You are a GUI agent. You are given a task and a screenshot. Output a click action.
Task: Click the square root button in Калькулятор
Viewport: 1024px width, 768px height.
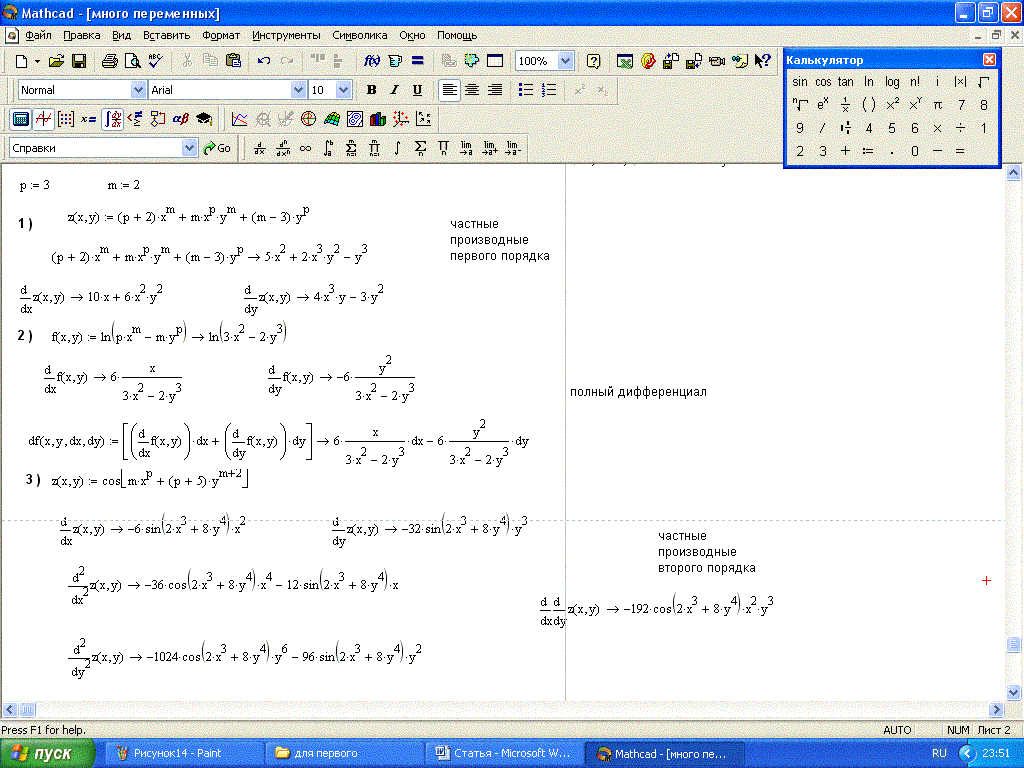[x=984, y=82]
